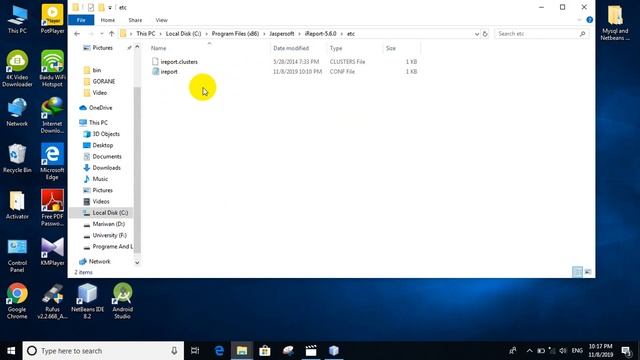Expand chevron after This PC in path
640x360 pixels.
click(x=160, y=34)
